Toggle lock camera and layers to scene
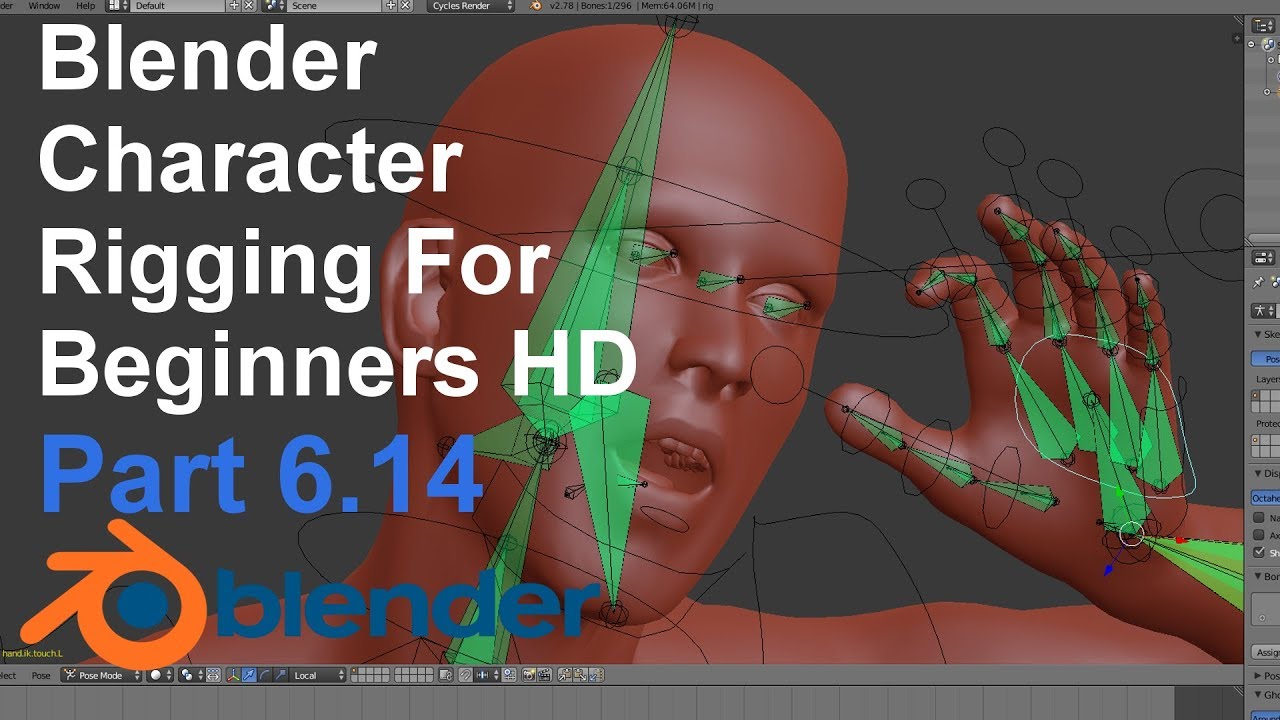The width and height of the screenshot is (1280, 720). point(444,676)
